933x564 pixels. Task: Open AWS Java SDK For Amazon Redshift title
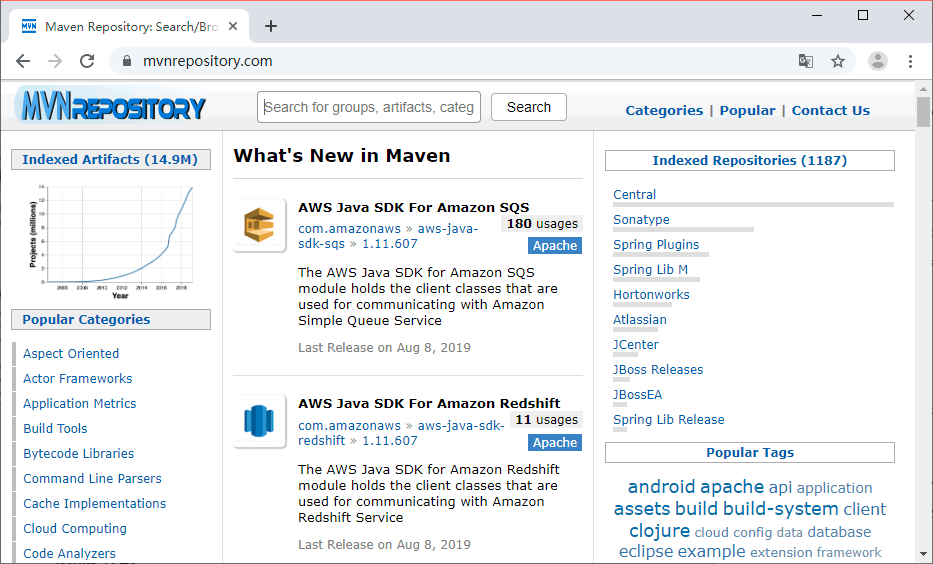(x=429, y=403)
